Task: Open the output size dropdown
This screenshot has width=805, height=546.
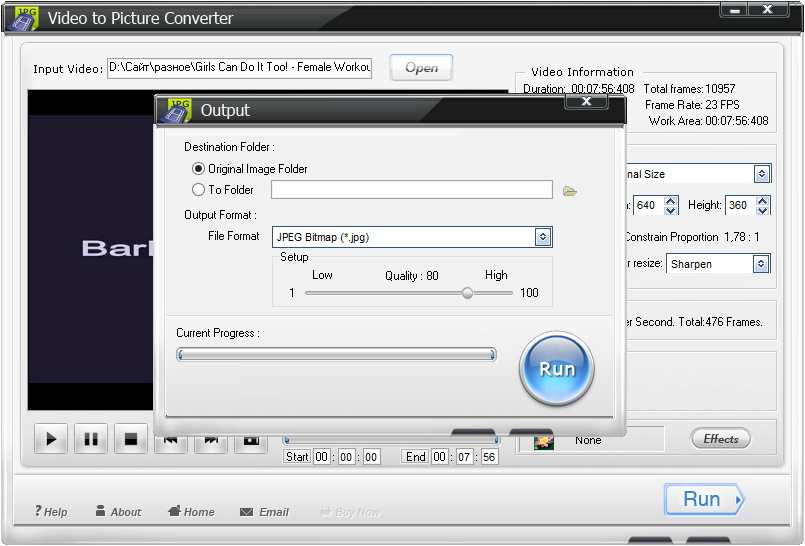Action: tap(761, 174)
